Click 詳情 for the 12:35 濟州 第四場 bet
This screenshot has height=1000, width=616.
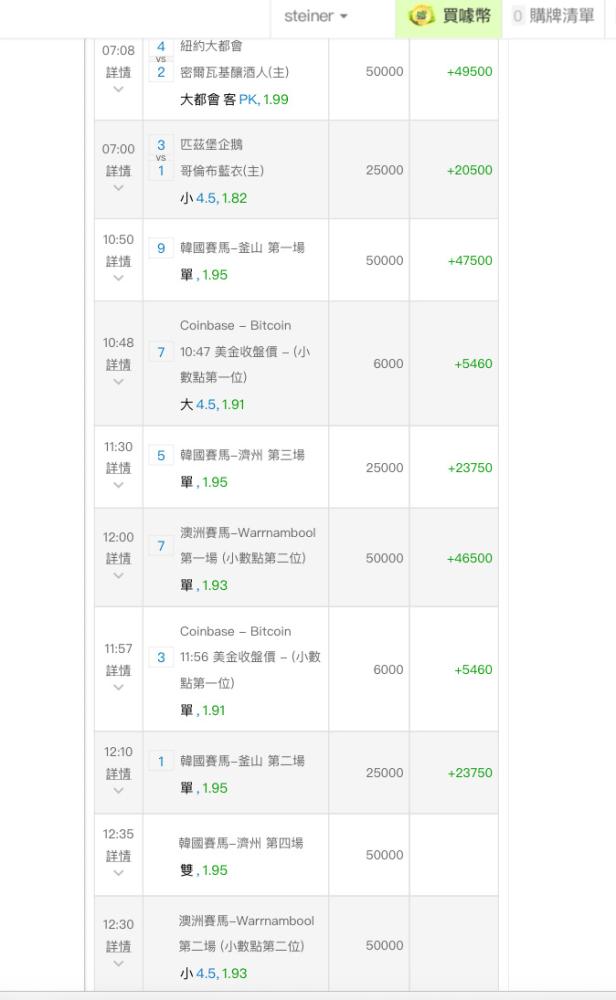118,856
